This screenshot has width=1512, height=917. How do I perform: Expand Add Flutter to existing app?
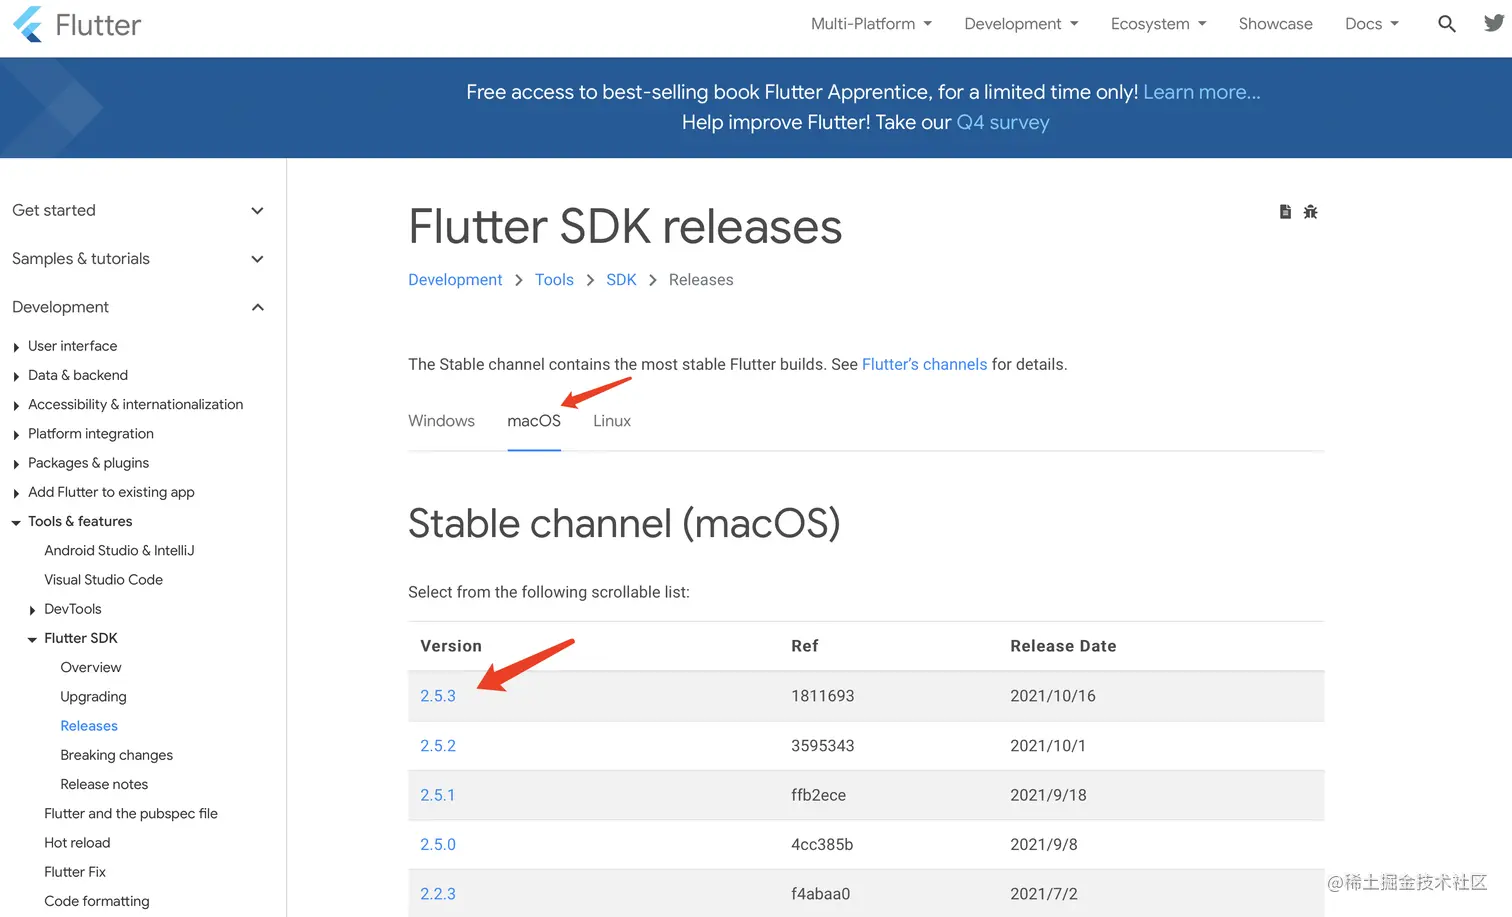[16, 493]
